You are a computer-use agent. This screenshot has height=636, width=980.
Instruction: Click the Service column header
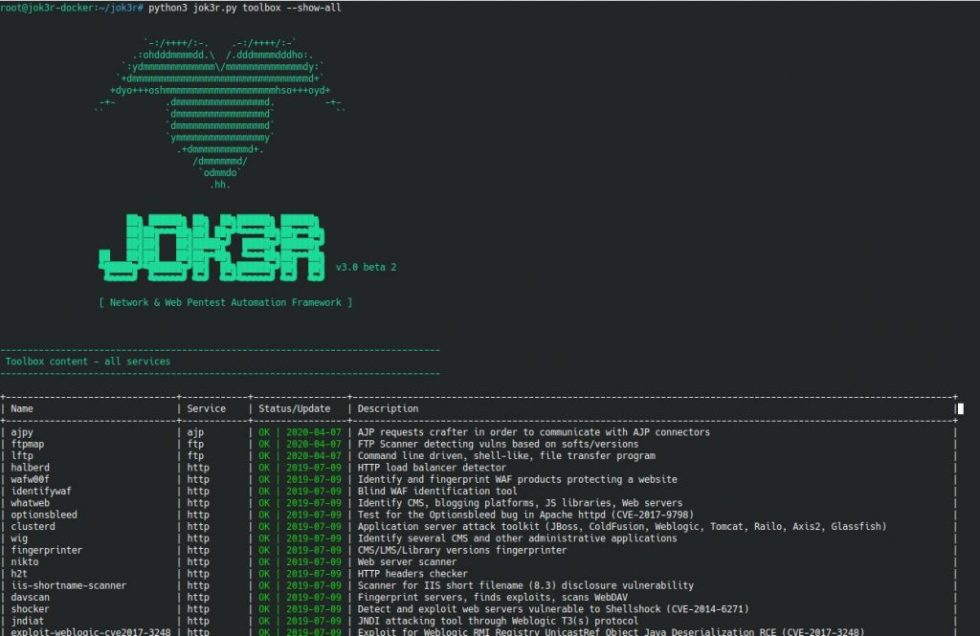pyautogui.click(x=206, y=408)
